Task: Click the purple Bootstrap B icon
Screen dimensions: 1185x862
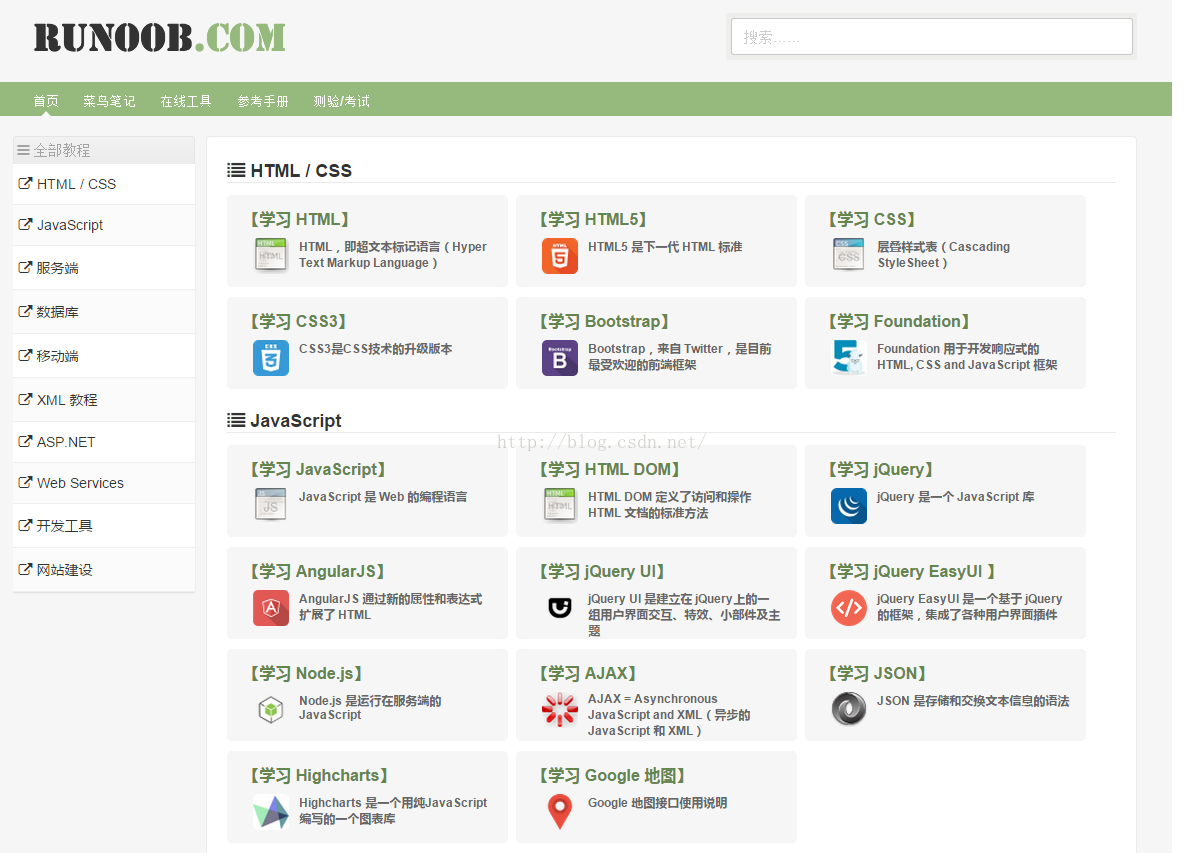Action: click(x=565, y=361)
